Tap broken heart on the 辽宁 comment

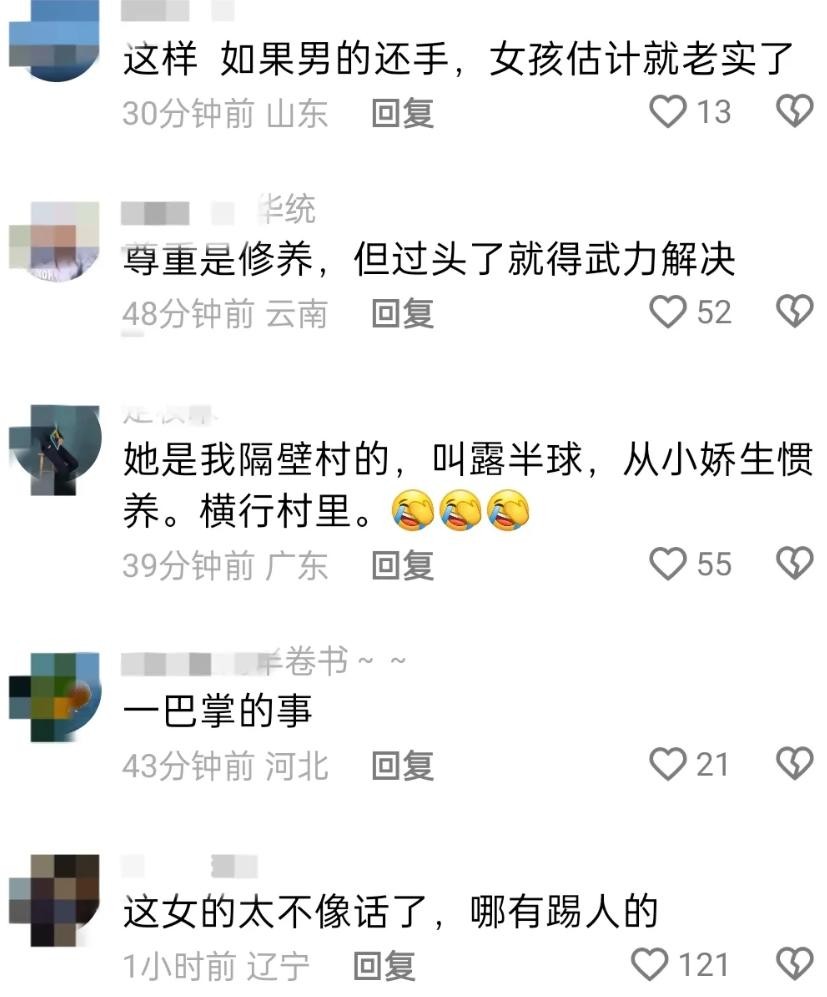pos(795,965)
